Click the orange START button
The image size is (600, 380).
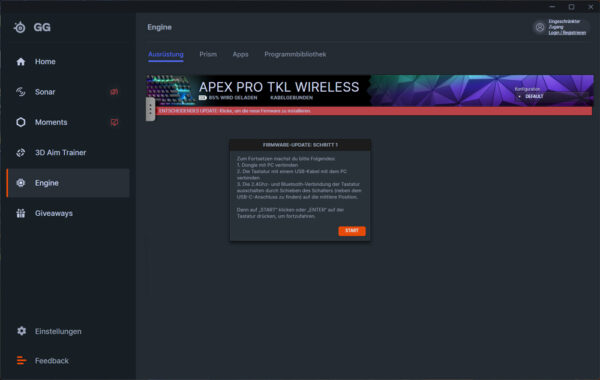352,231
